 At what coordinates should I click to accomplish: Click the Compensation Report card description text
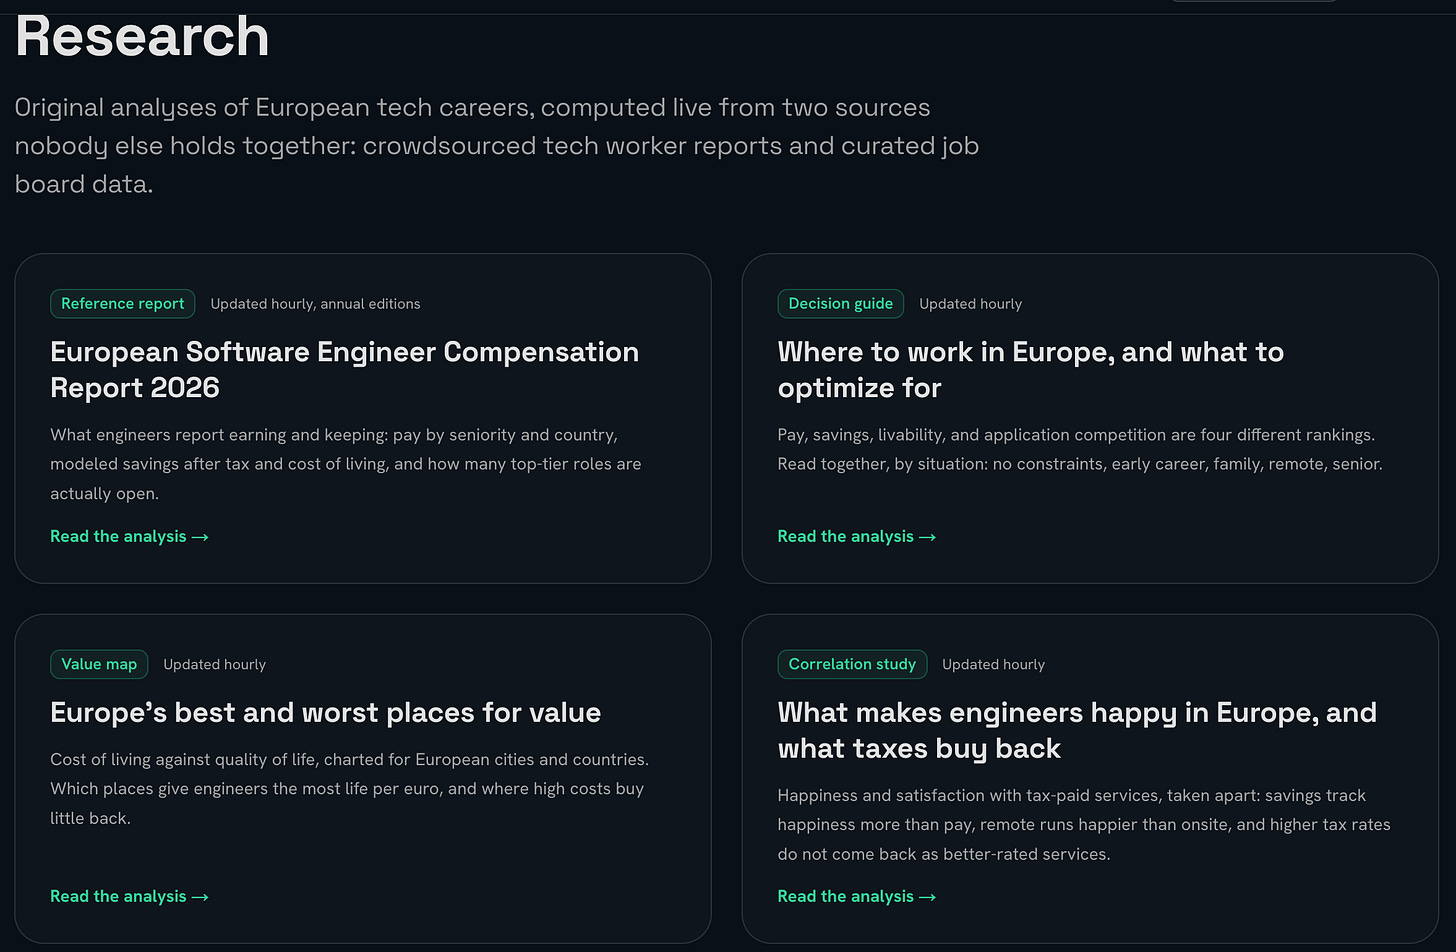point(346,464)
